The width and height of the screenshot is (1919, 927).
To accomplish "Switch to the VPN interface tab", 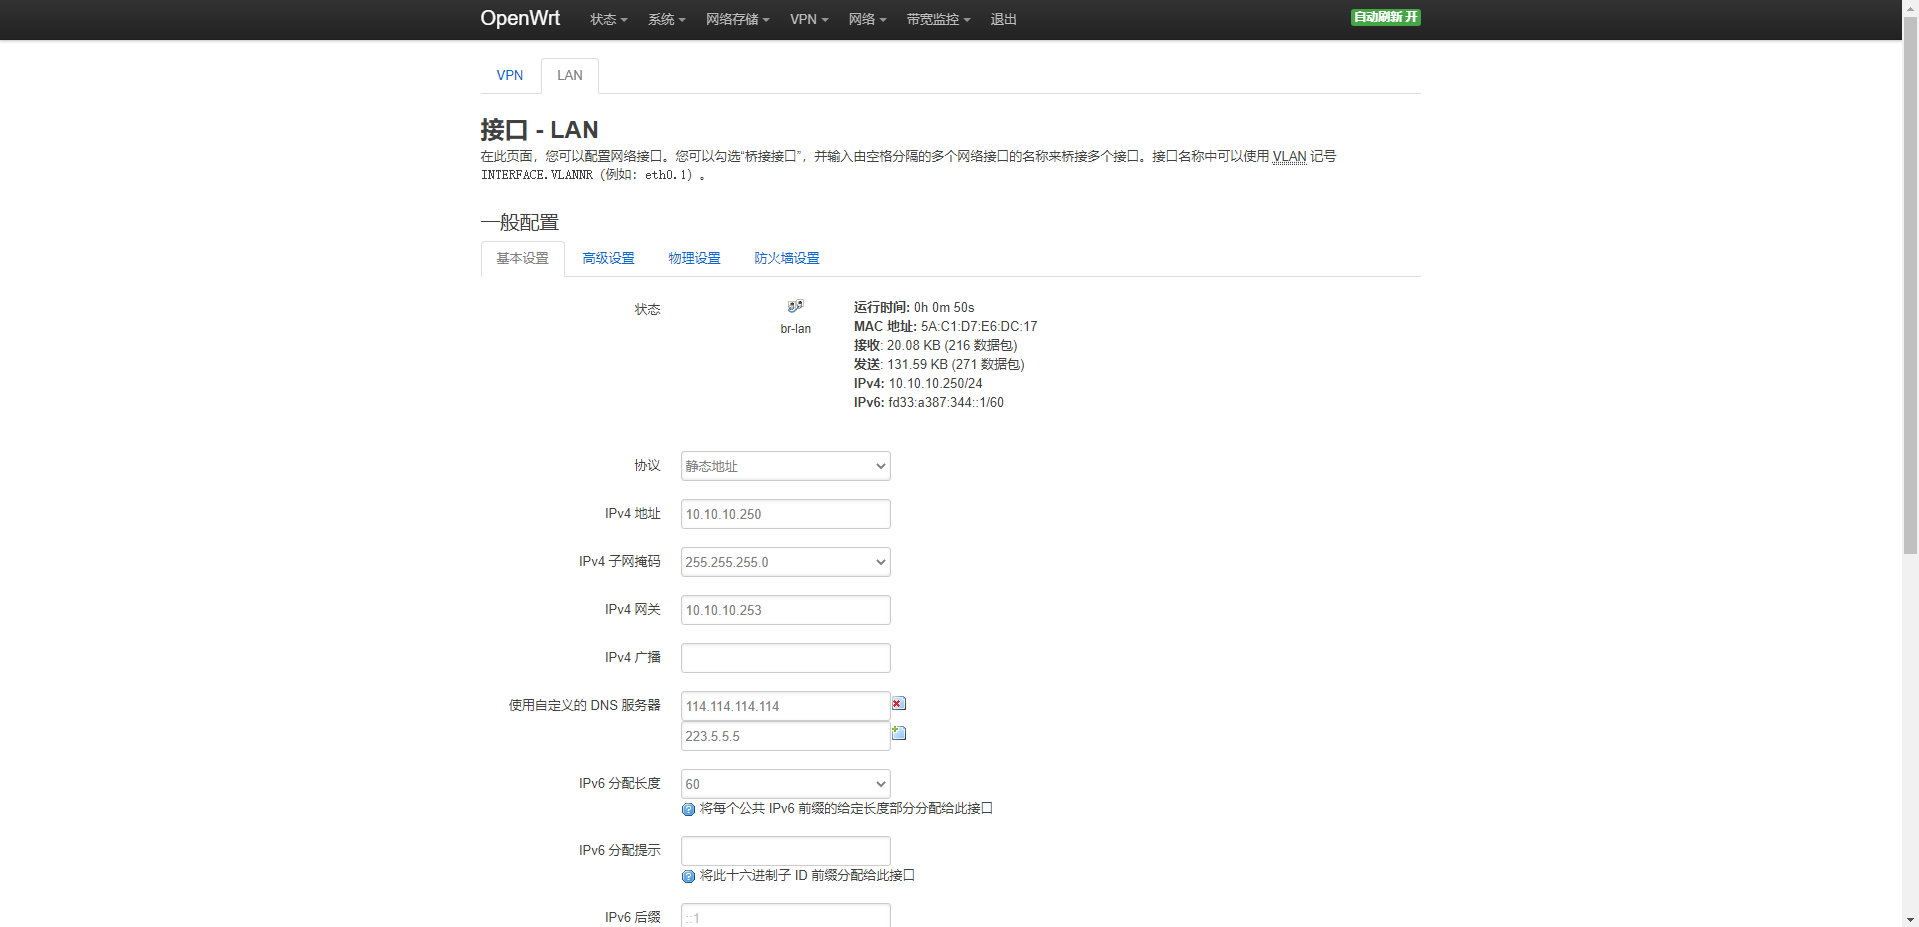I will (x=510, y=75).
